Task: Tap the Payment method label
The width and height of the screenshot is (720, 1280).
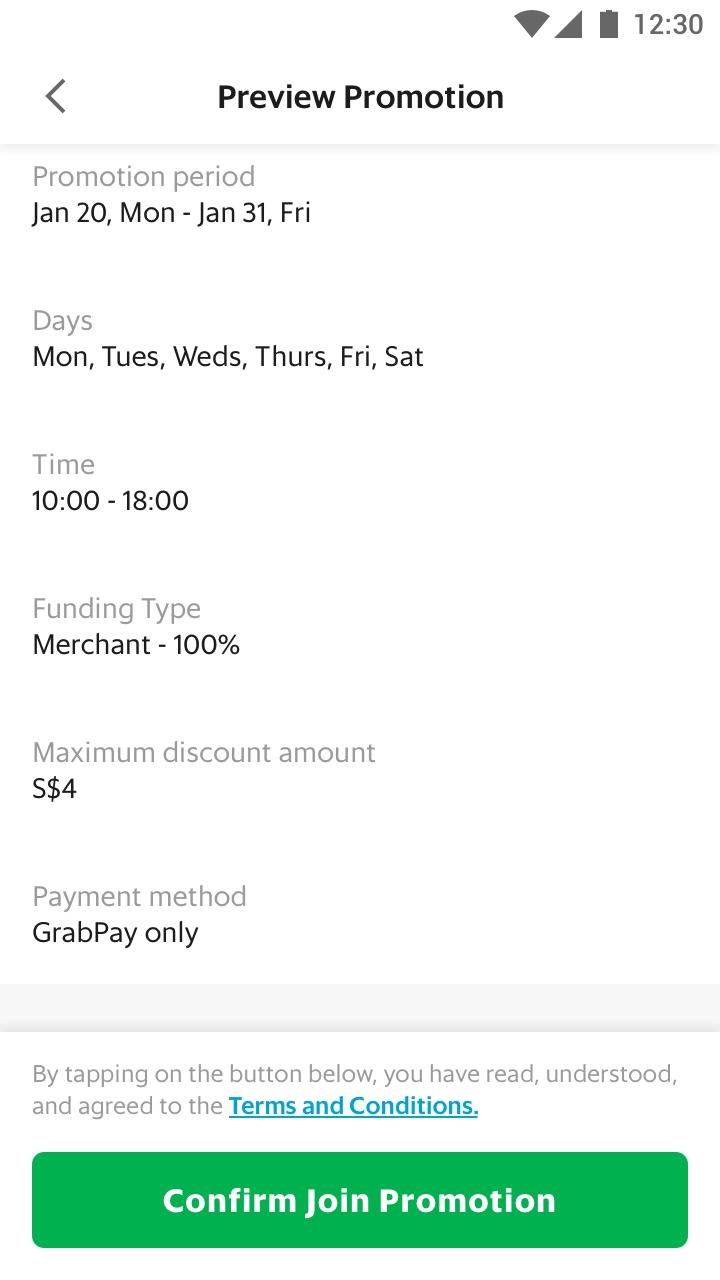Action: click(139, 897)
